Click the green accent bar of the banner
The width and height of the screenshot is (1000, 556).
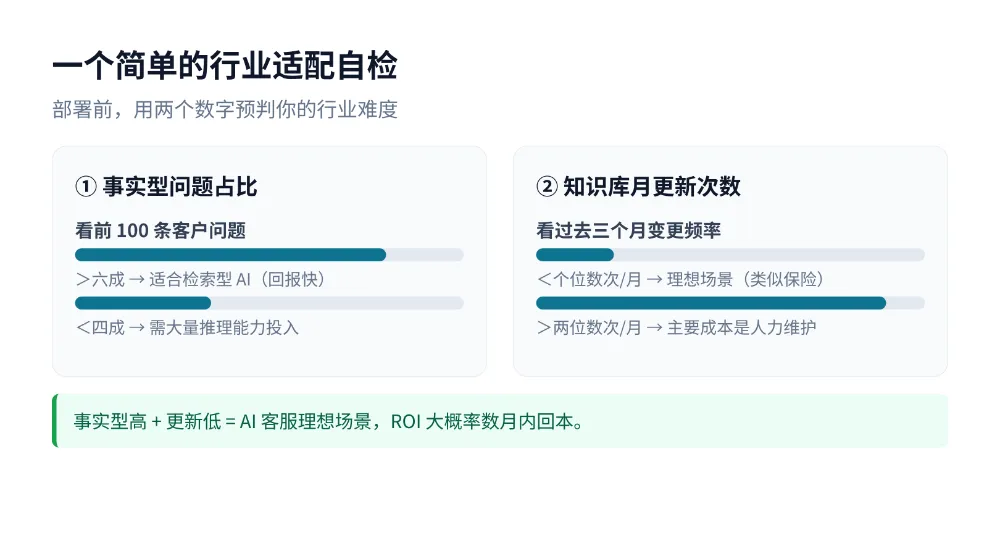[x=55, y=421]
